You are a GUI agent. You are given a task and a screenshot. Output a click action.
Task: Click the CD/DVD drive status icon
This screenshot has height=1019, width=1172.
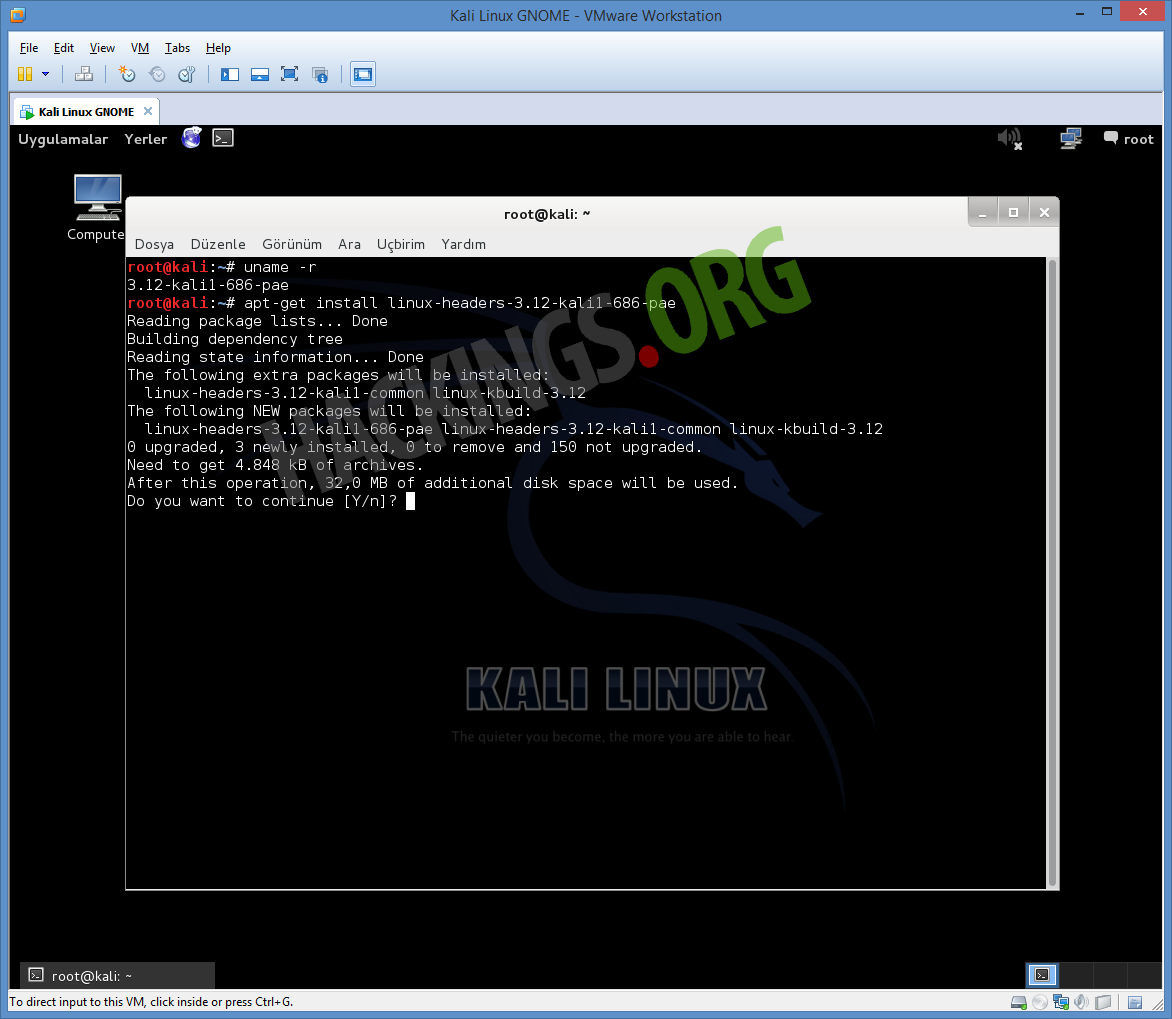1040,1003
